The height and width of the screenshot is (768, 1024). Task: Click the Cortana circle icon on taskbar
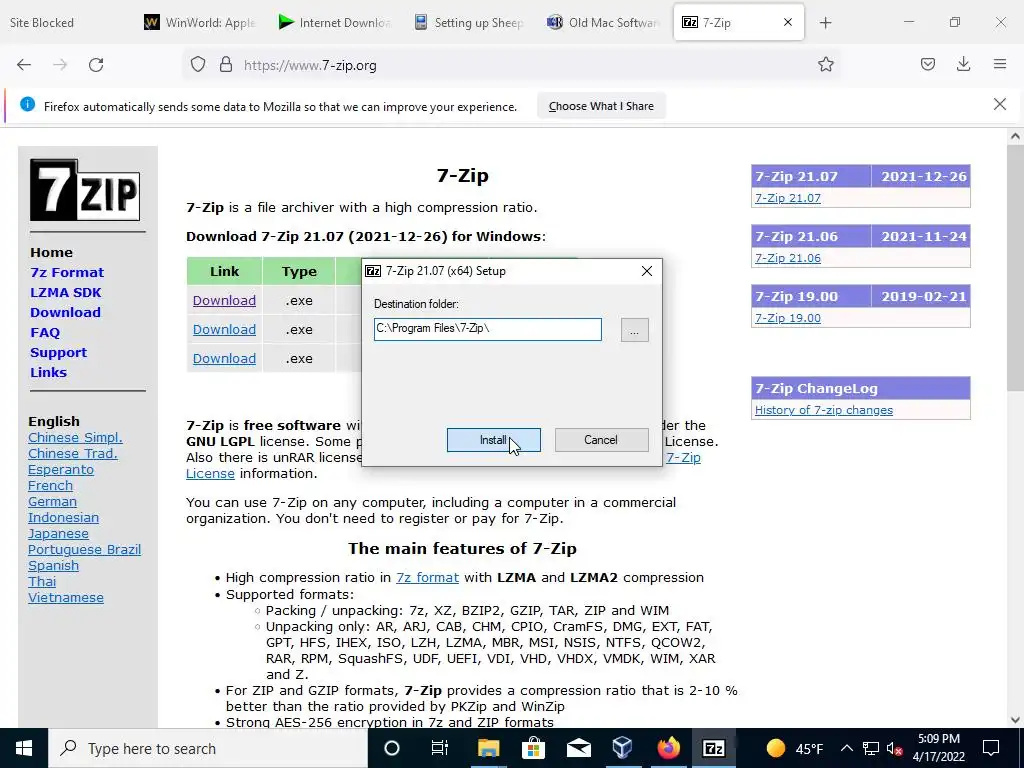tap(392, 748)
